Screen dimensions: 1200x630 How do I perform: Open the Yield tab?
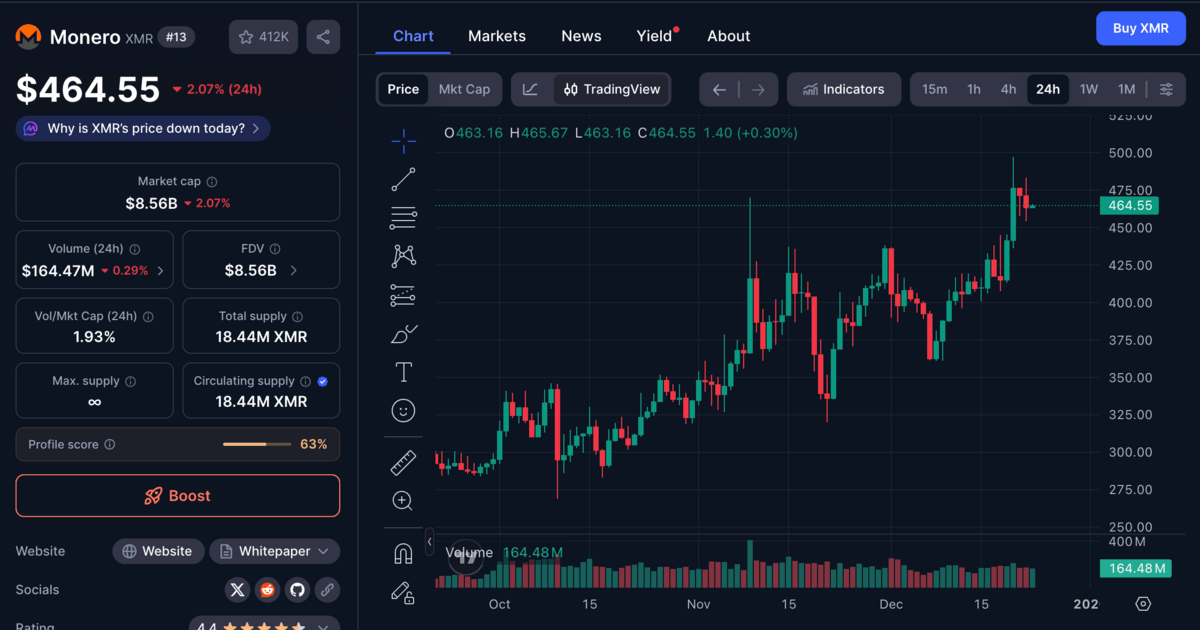(x=655, y=36)
